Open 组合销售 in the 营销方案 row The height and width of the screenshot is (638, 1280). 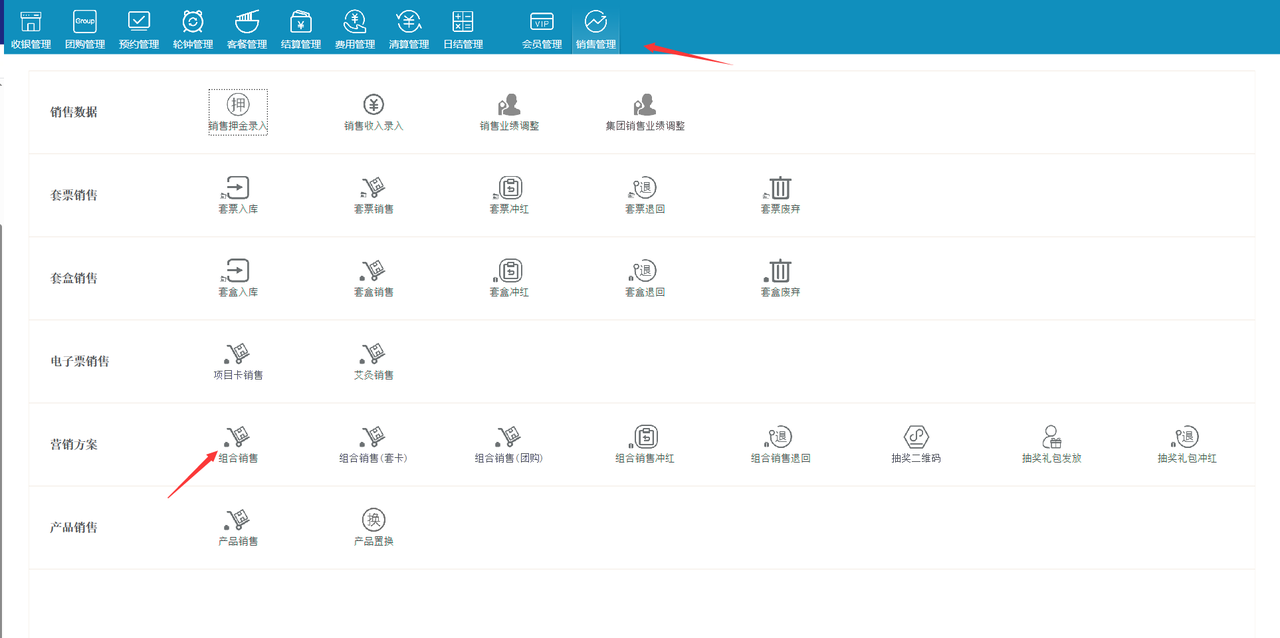point(238,437)
